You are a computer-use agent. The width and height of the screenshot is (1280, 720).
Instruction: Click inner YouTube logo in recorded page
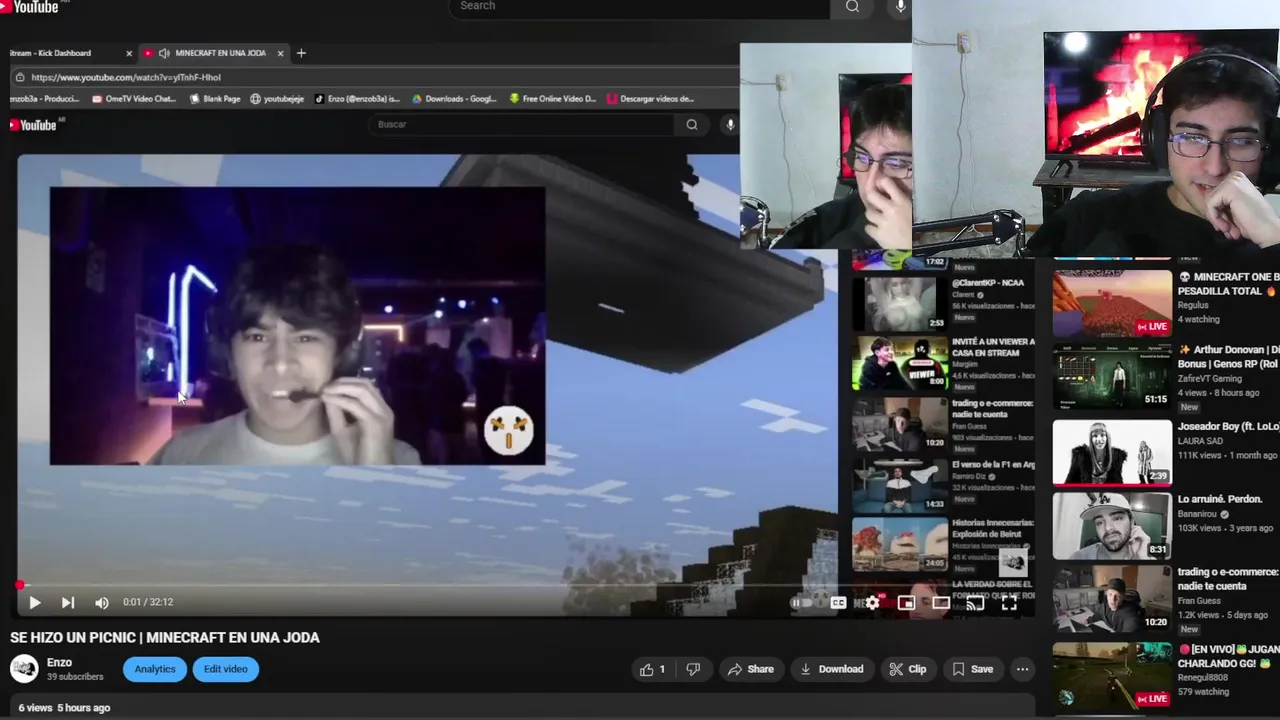(33, 125)
